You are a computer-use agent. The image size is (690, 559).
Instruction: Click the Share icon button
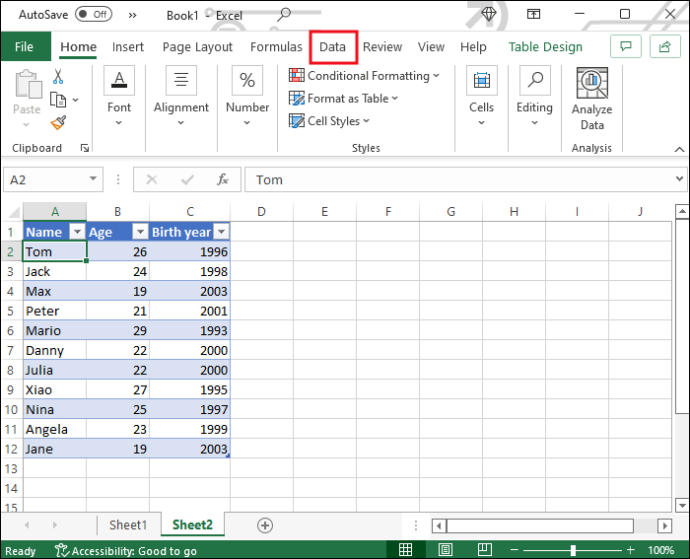pos(664,46)
